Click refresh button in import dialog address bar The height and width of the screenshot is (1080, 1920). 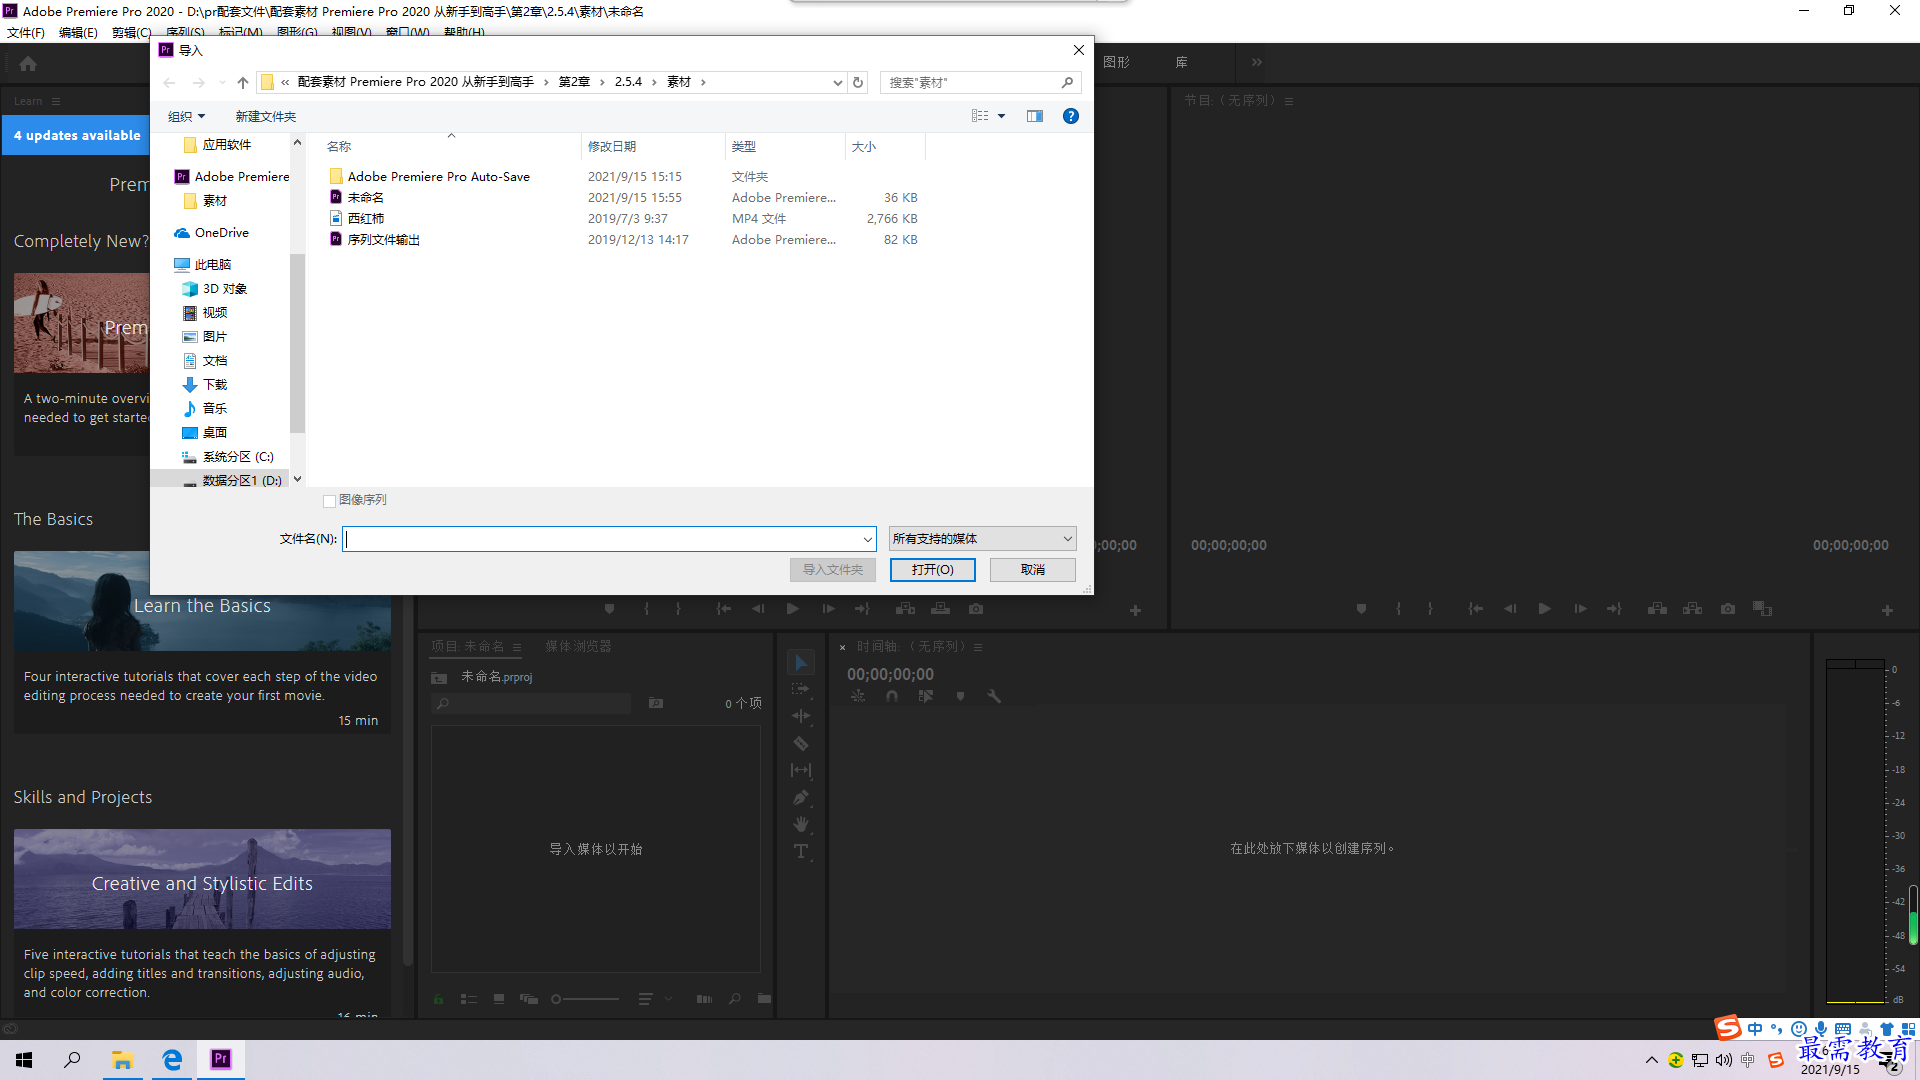[x=858, y=82]
